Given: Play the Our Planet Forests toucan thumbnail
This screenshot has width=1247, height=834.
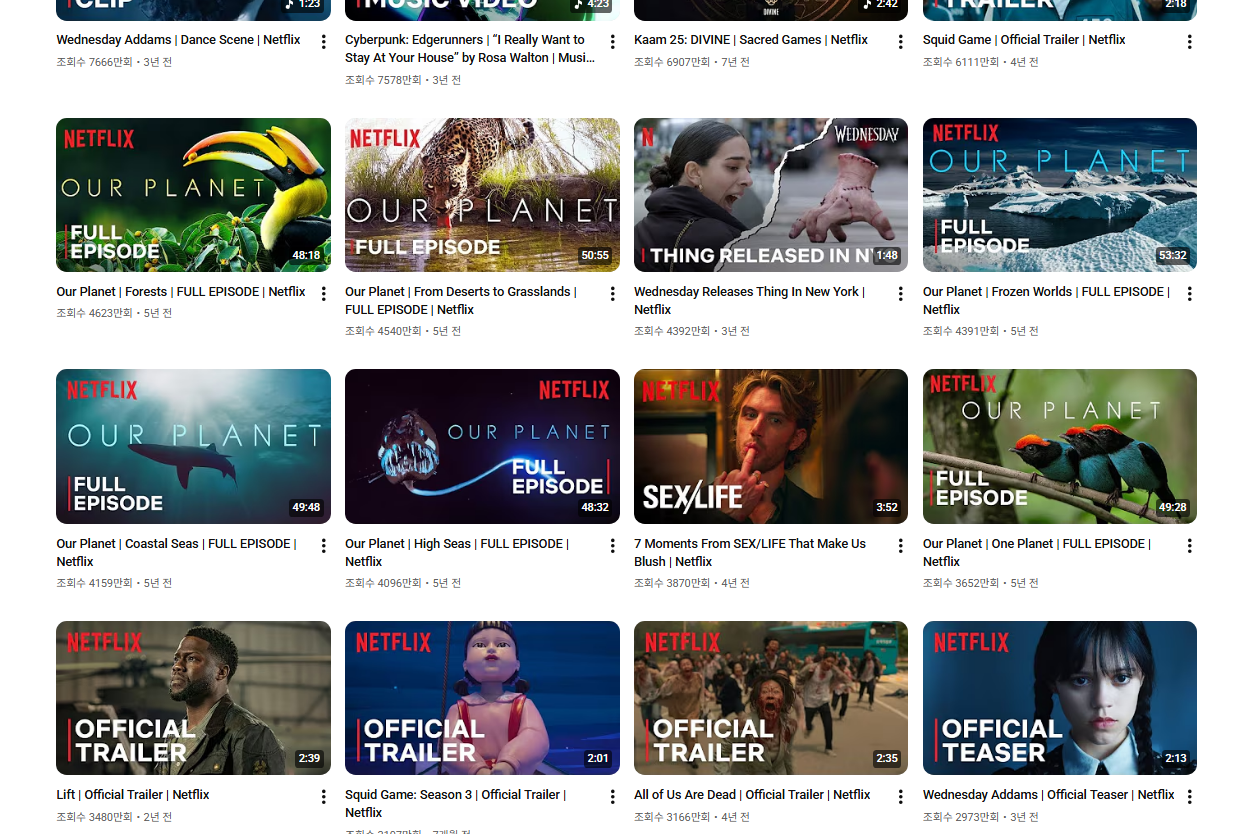Looking at the screenshot, I should tap(193, 195).
